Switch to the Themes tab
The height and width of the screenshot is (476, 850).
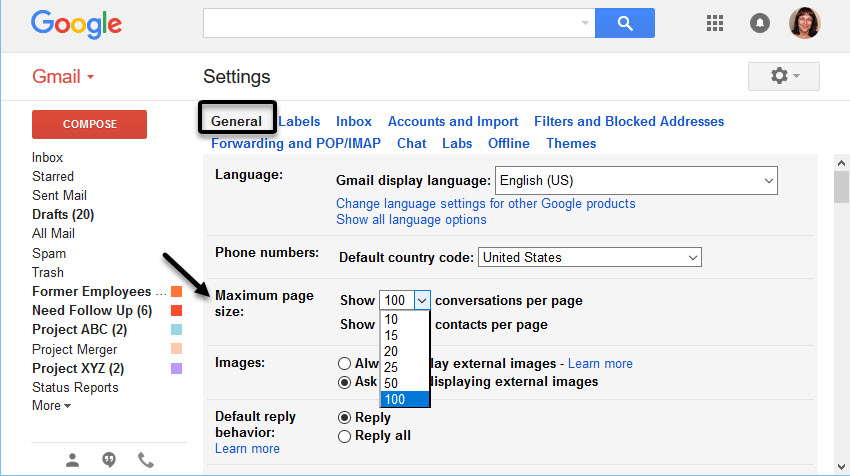[571, 143]
